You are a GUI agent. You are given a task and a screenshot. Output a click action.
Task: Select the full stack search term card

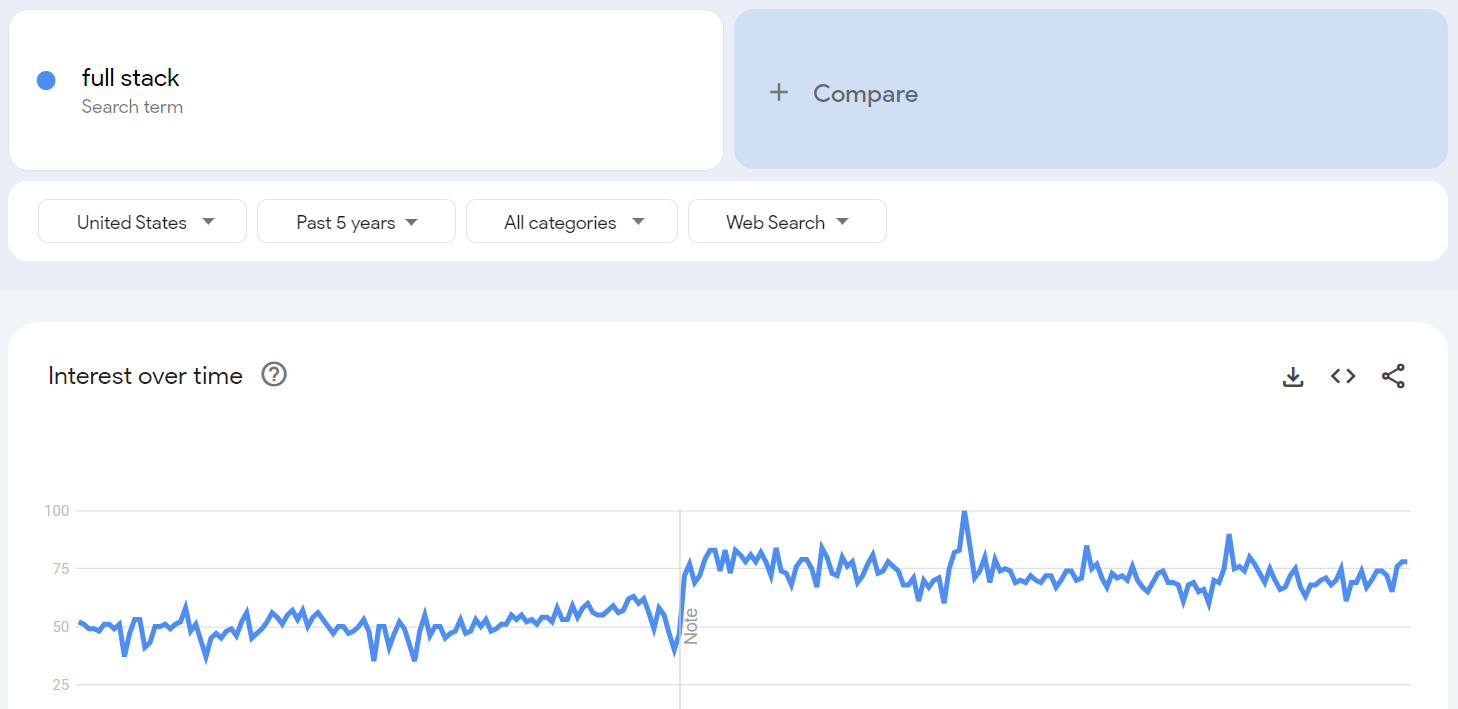coord(365,89)
